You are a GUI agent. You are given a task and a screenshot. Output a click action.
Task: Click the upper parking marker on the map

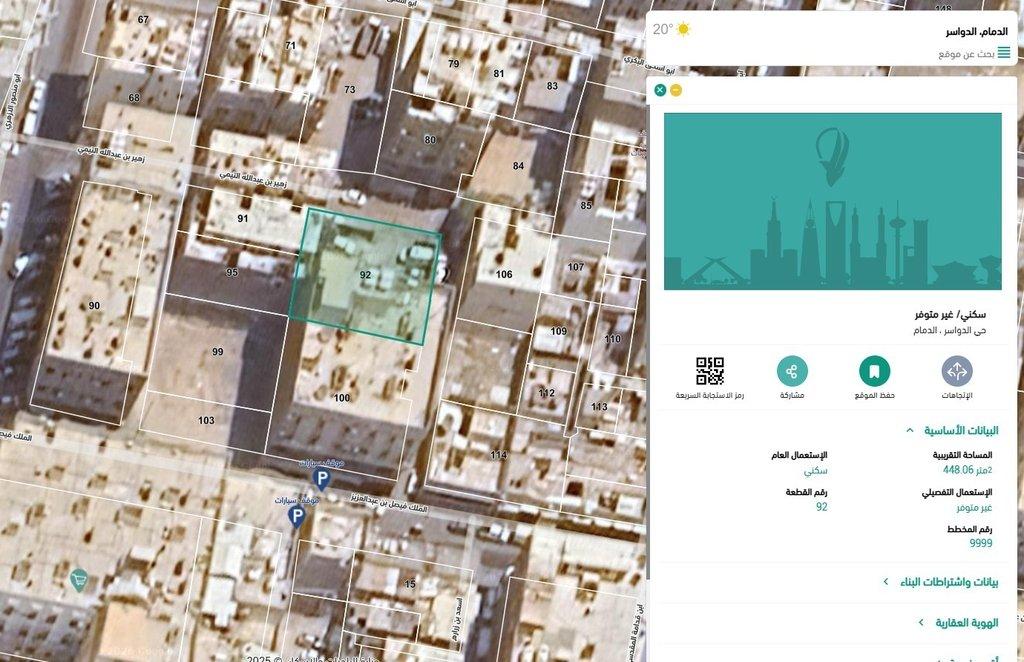tap(321, 480)
